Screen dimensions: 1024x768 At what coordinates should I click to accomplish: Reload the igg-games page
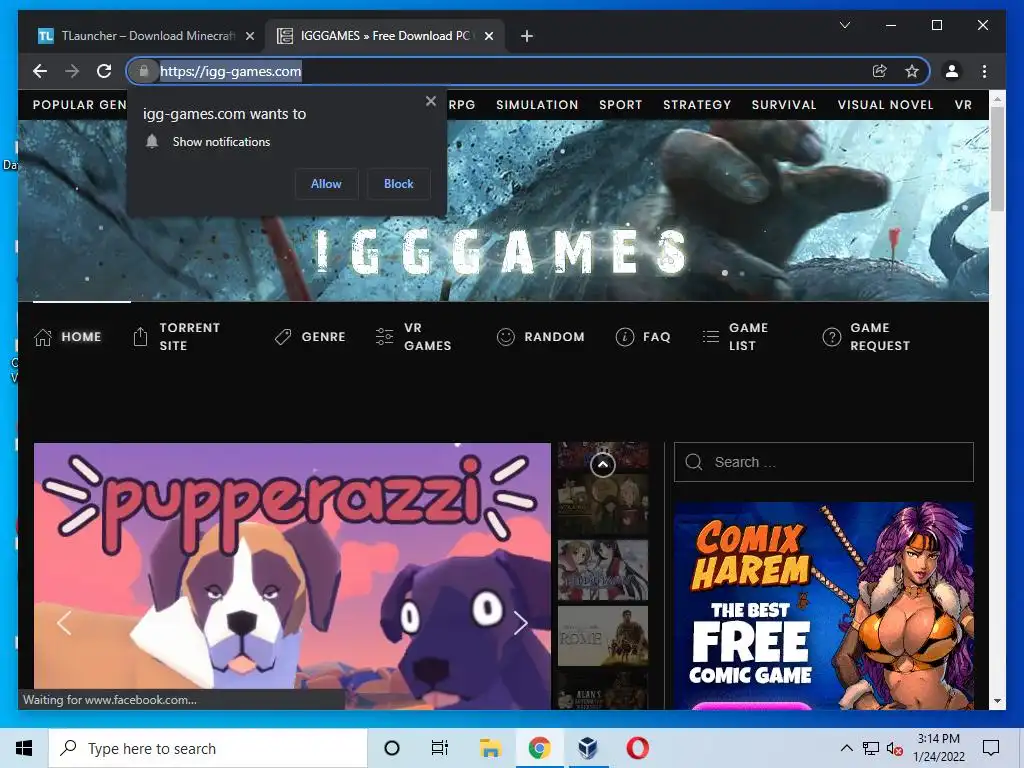pyautogui.click(x=104, y=71)
